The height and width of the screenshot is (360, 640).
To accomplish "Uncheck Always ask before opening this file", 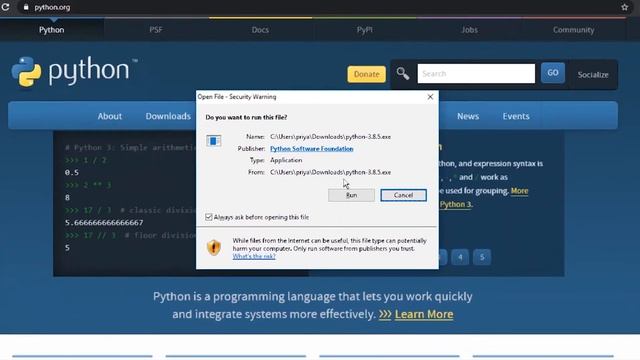I will [x=209, y=217].
